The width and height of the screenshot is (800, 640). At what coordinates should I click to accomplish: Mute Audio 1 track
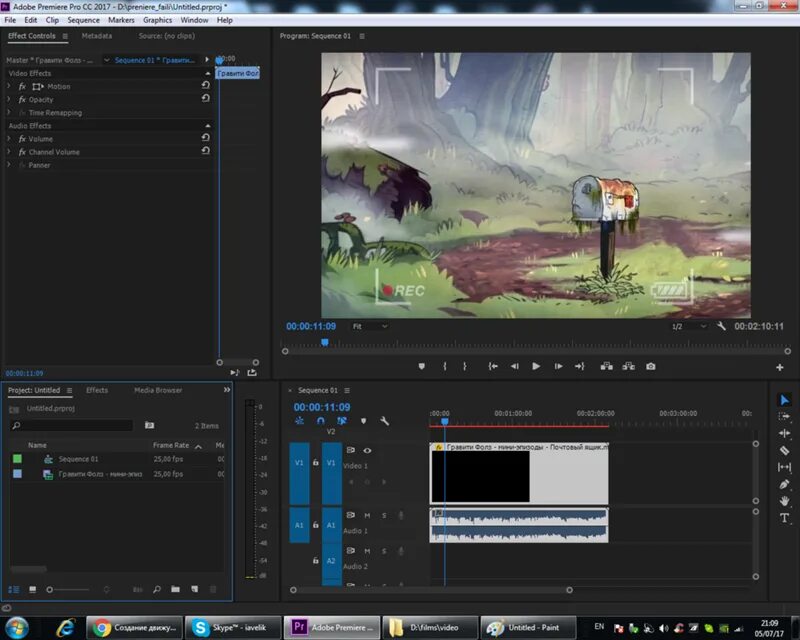(x=367, y=515)
